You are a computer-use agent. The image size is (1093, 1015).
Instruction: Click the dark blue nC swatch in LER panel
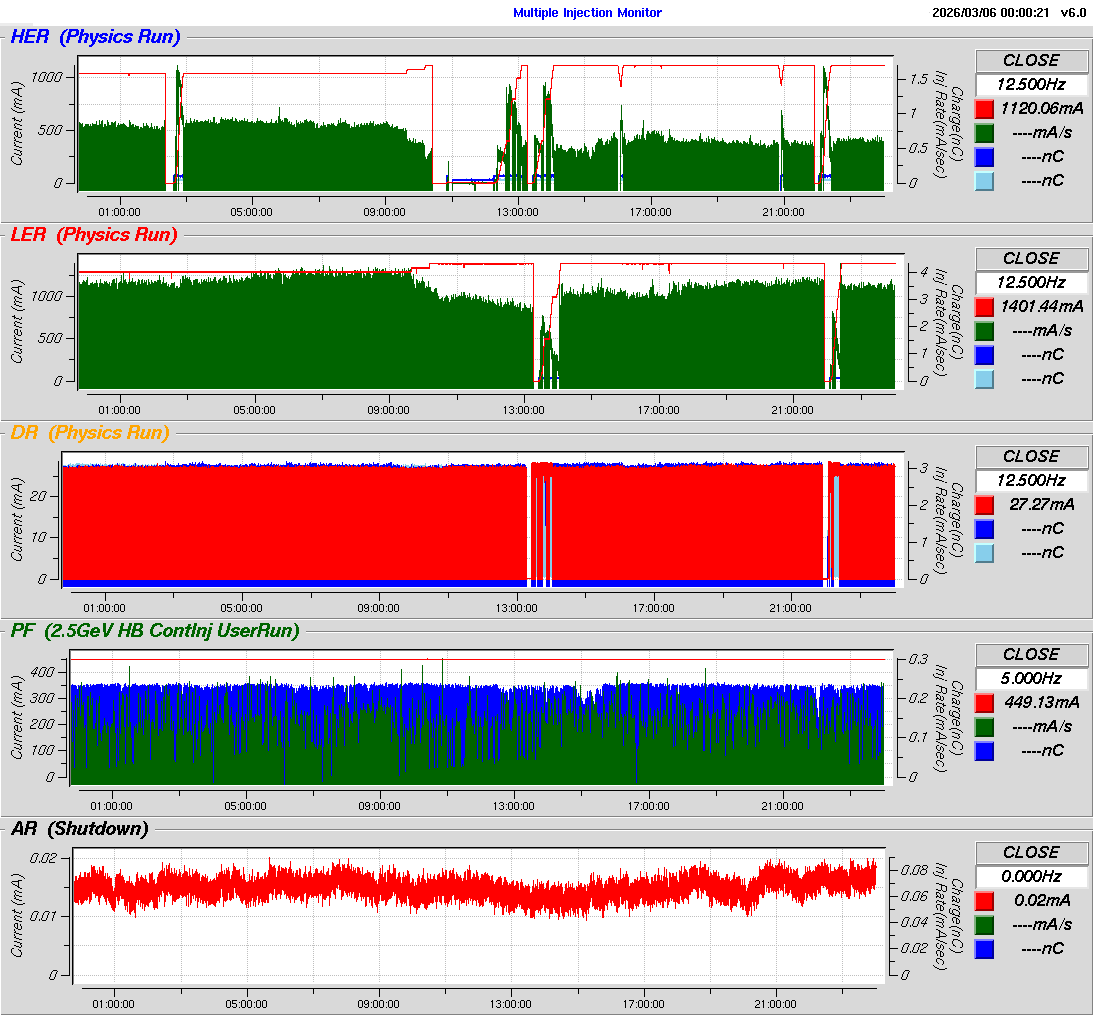coord(984,354)
